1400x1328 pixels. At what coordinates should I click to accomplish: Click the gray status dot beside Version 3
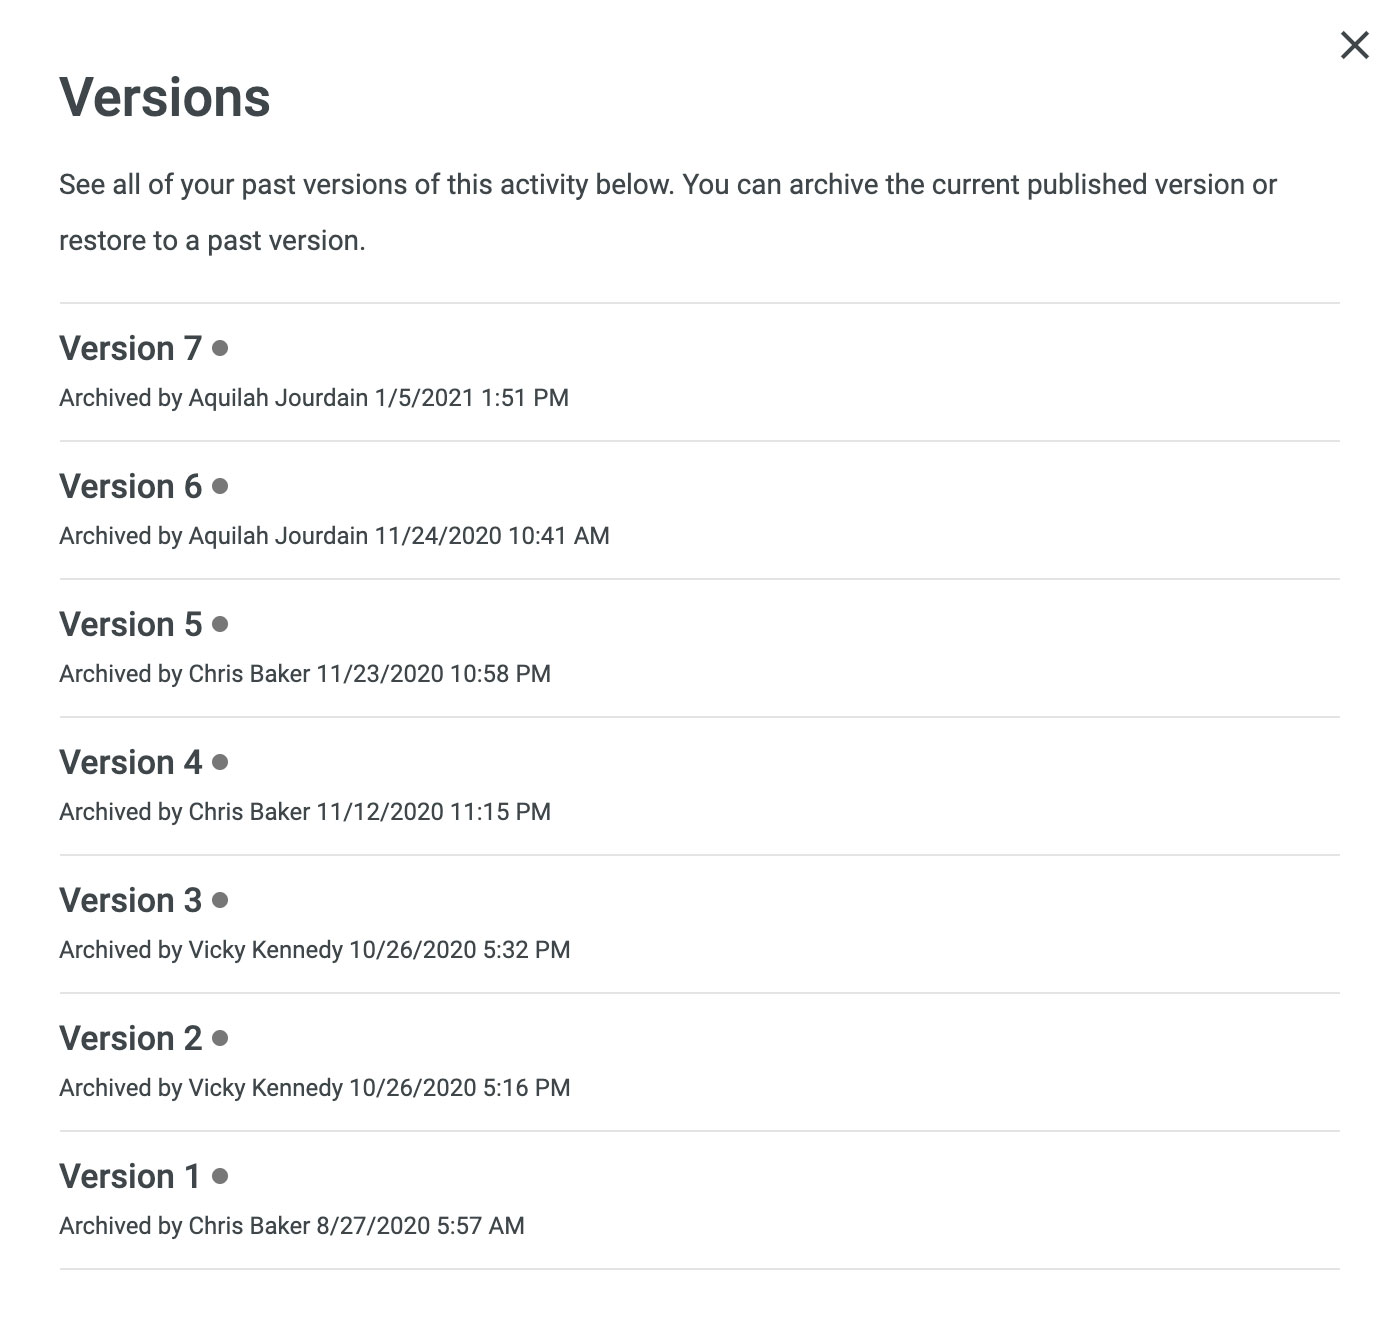(x=220, y=900)
